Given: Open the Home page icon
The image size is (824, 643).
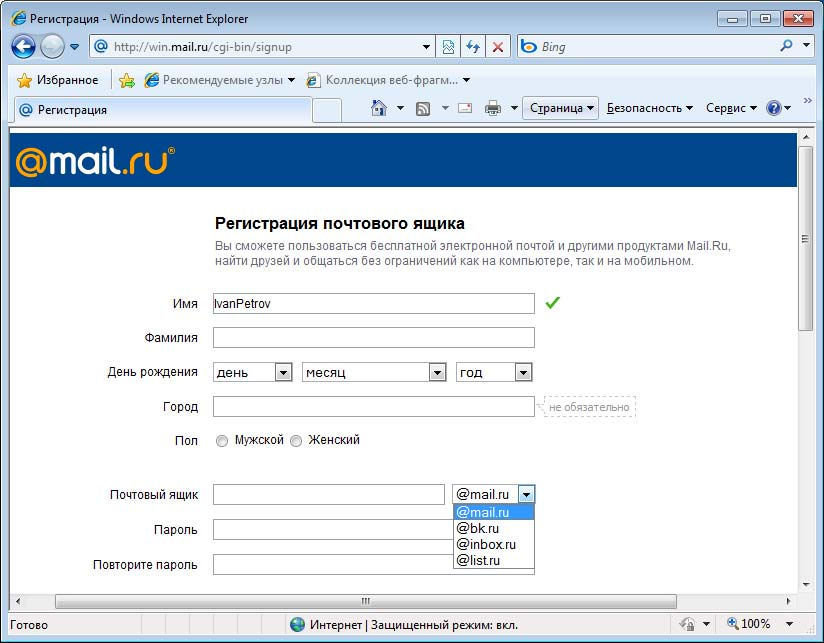Looking at the screenshot, I should pyautogui.click(x=380, y=109).
